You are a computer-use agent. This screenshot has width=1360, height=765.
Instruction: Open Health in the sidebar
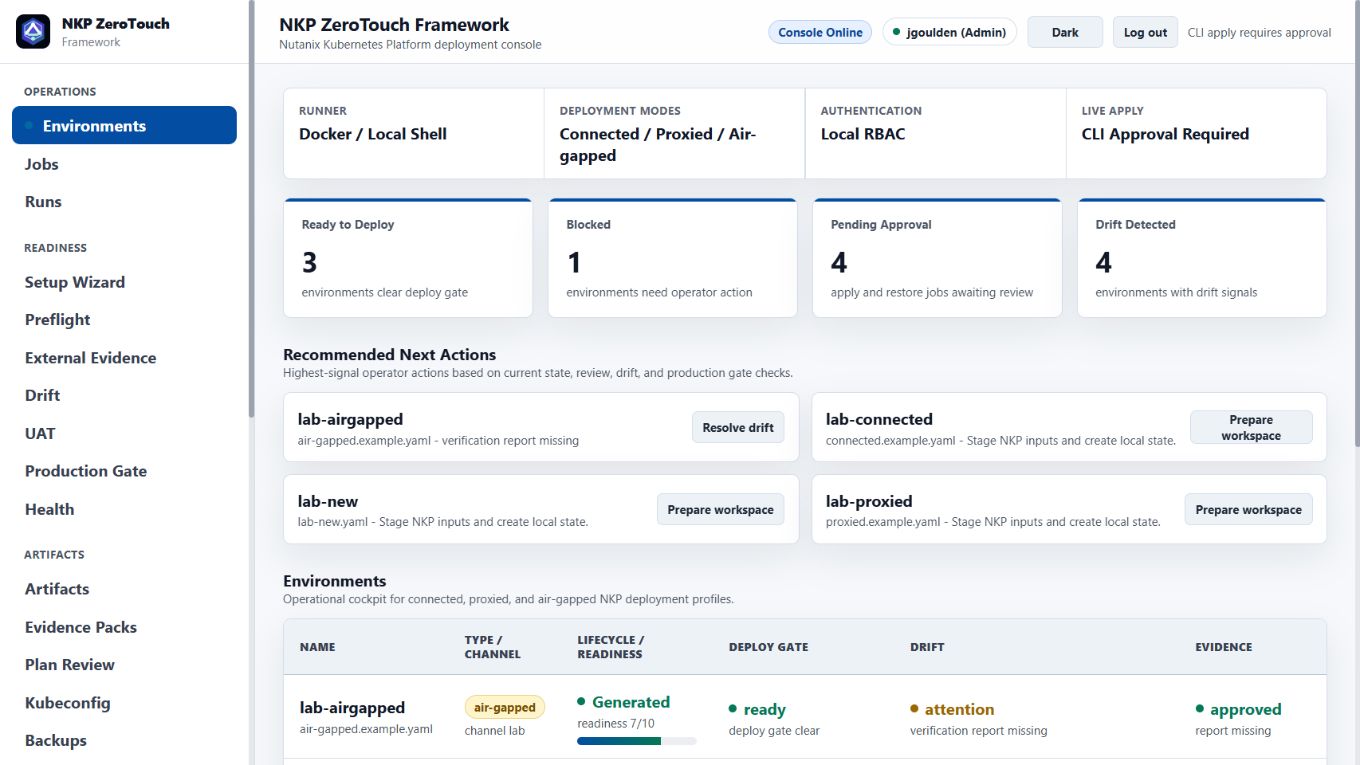point(50,509)
